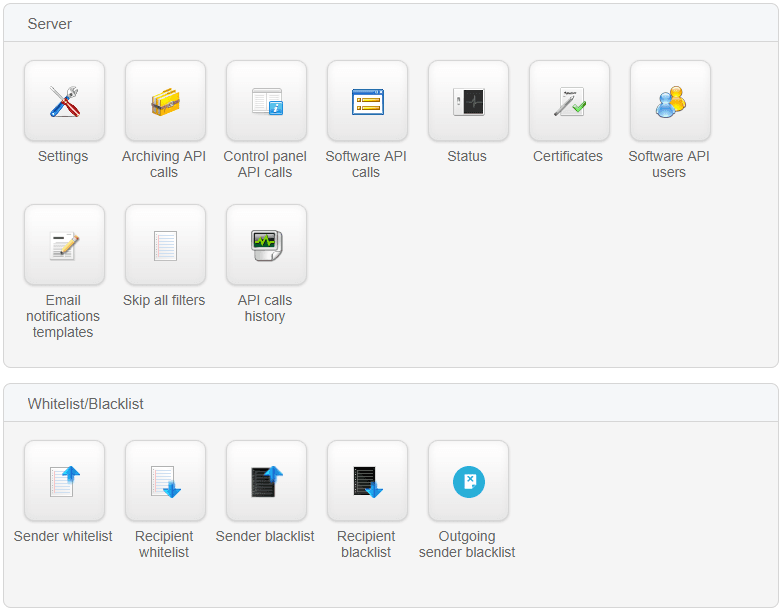Click the "Email notifications templates" label
784x614 pixels.
point(63,316)
